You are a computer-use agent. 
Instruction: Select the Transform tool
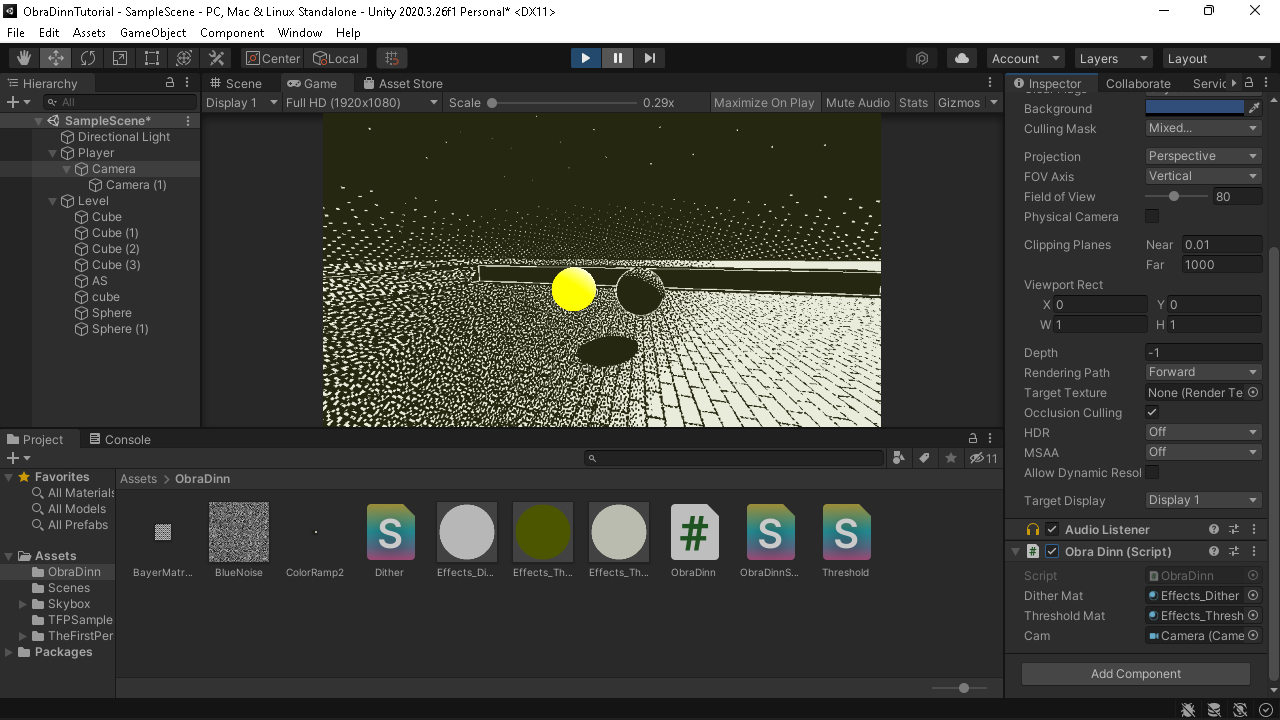(184, 58)
